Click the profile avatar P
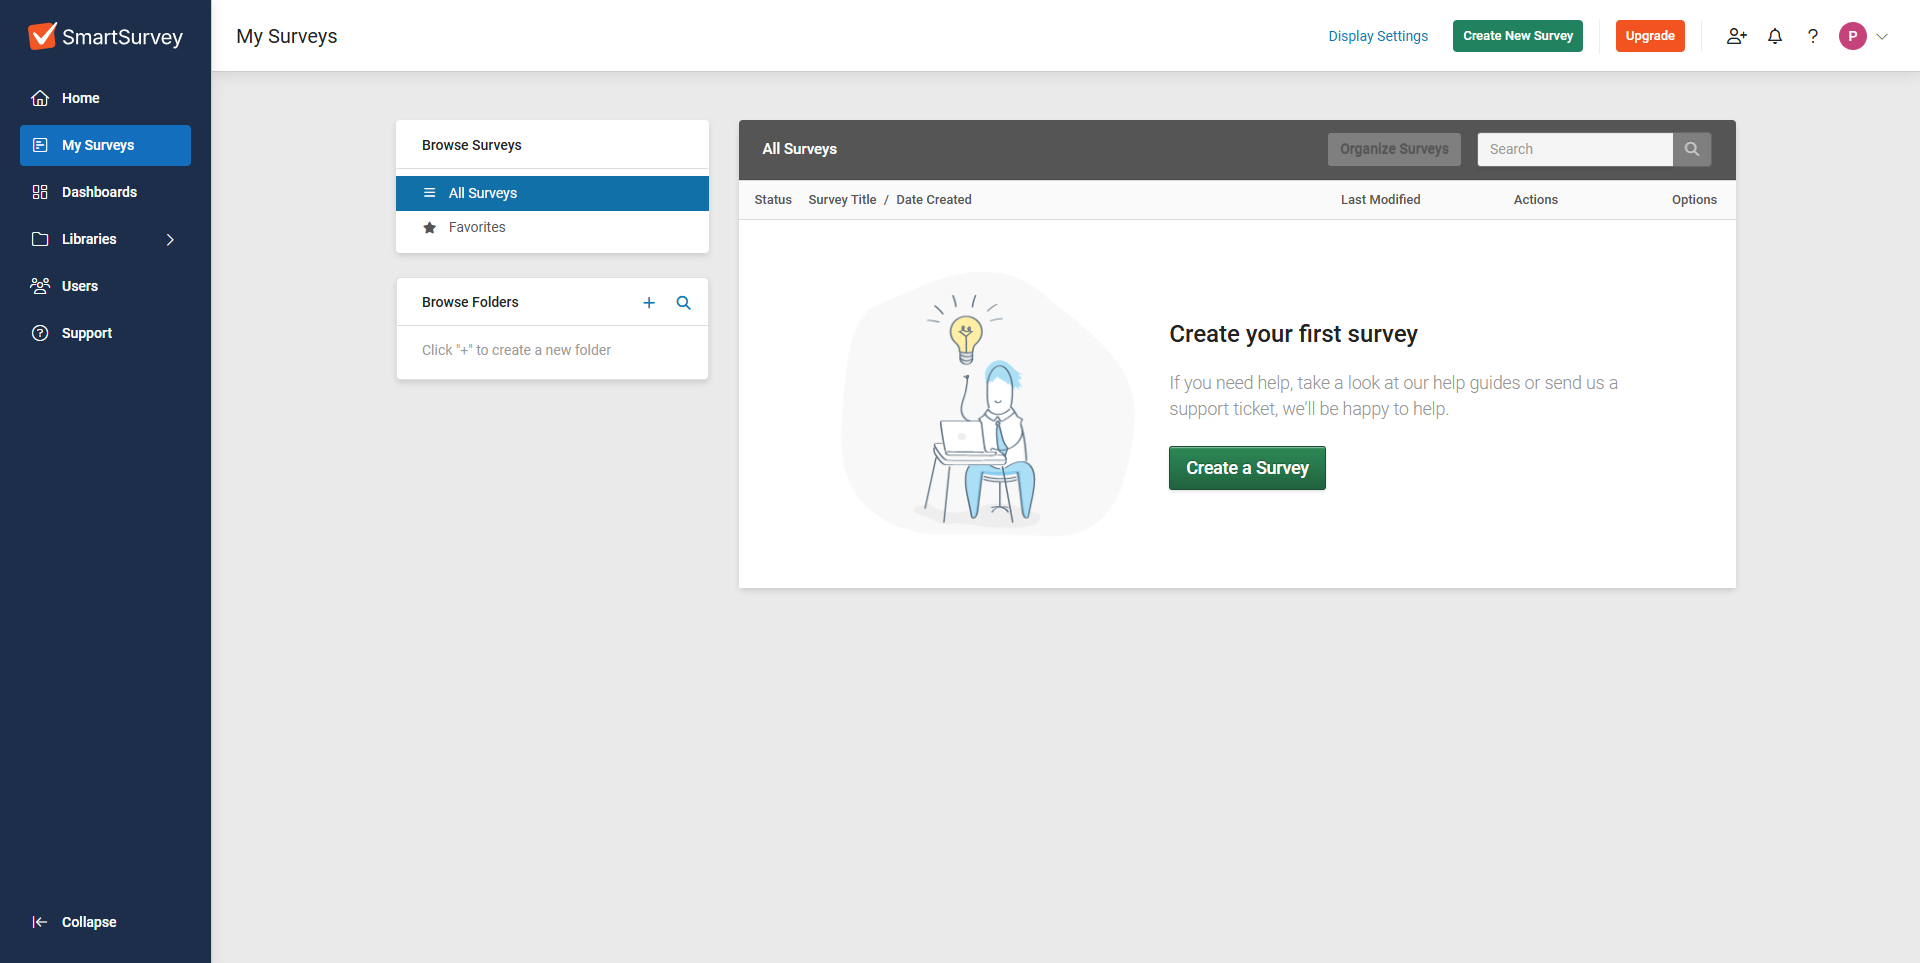Viewport: 1920px width, 963px height. click(x=1852, y=36)
